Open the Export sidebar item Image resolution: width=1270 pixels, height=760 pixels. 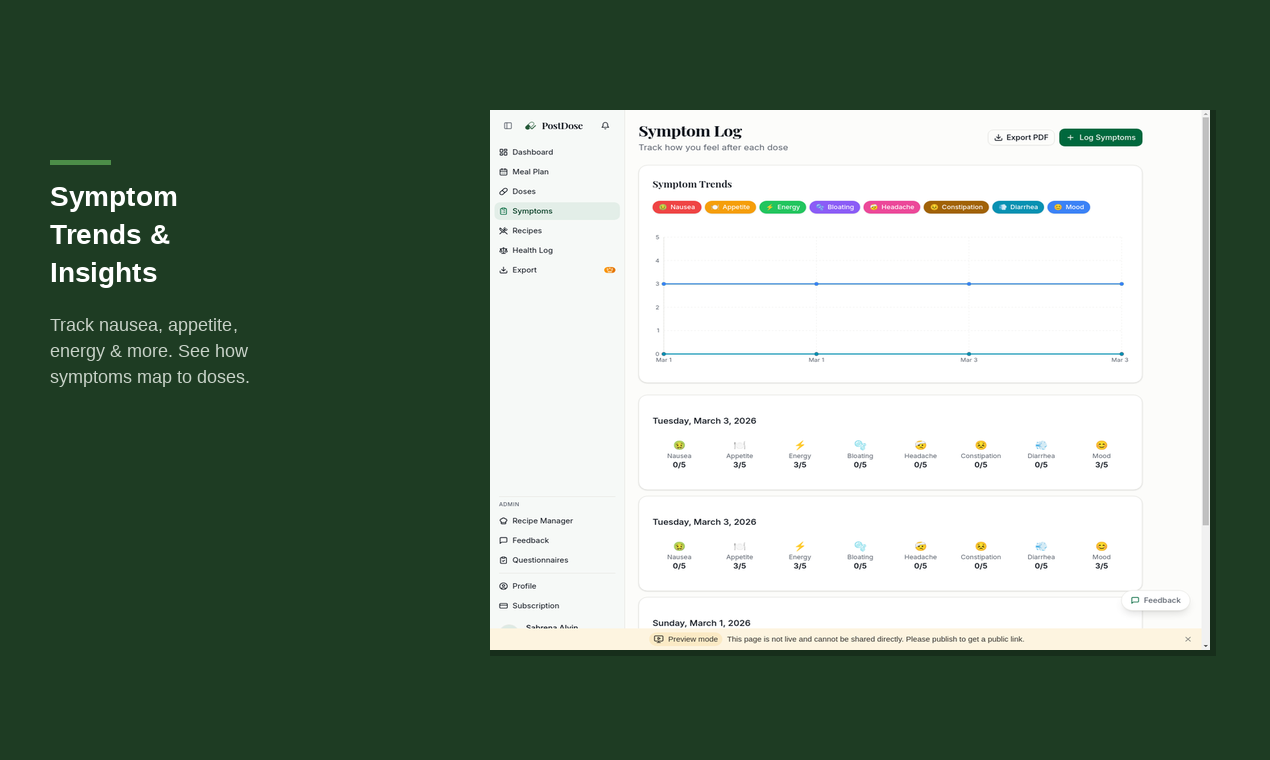[557, 270]
